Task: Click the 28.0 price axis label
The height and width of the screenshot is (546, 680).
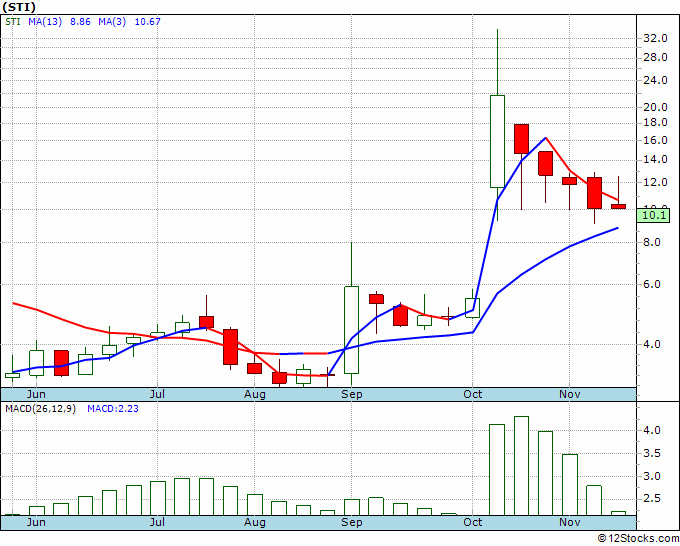Action: click(x=655, y=57)
